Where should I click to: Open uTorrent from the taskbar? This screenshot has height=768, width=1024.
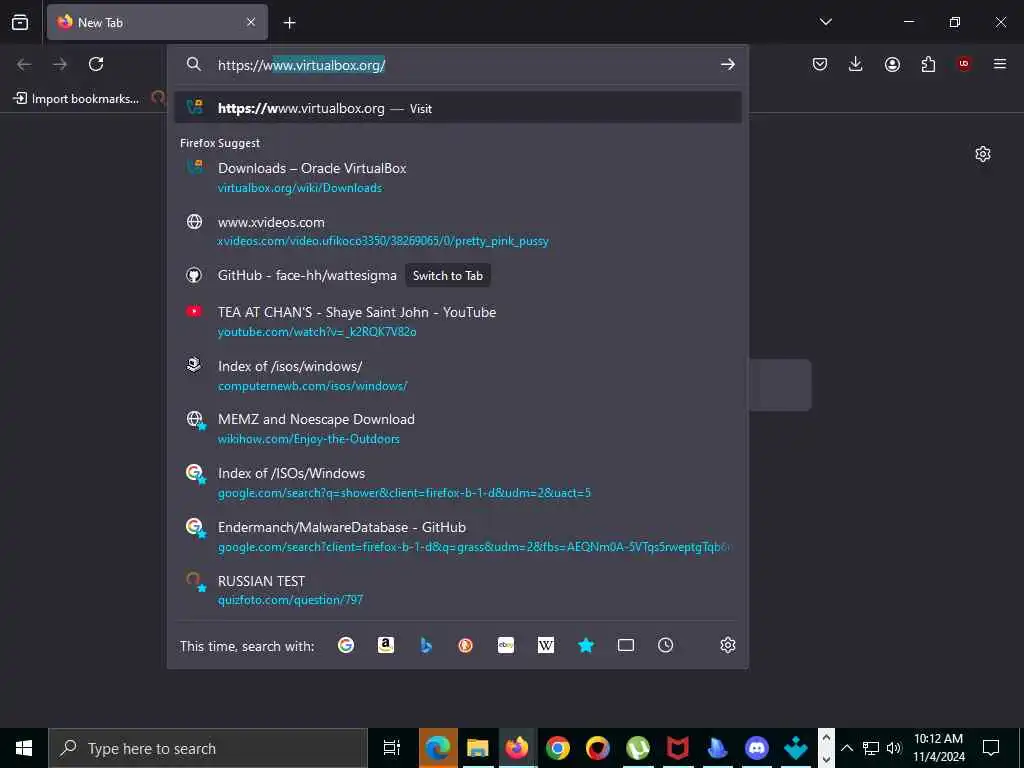637,748
